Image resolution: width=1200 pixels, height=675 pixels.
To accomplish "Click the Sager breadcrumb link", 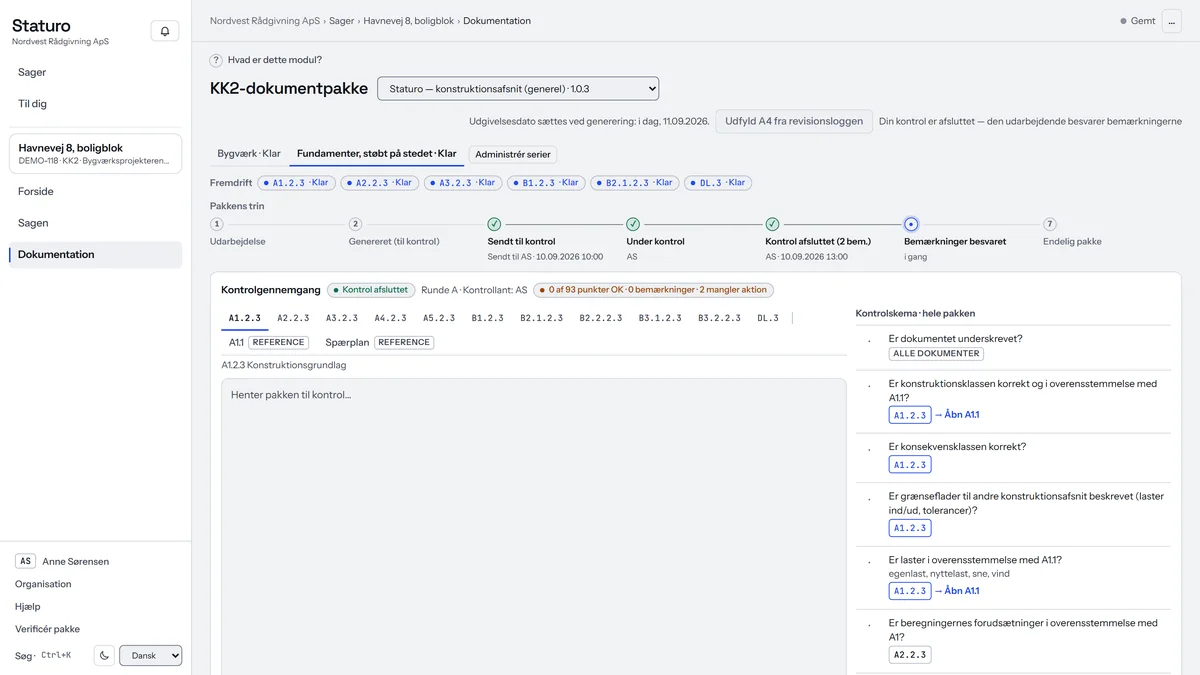I will point(341,21).
